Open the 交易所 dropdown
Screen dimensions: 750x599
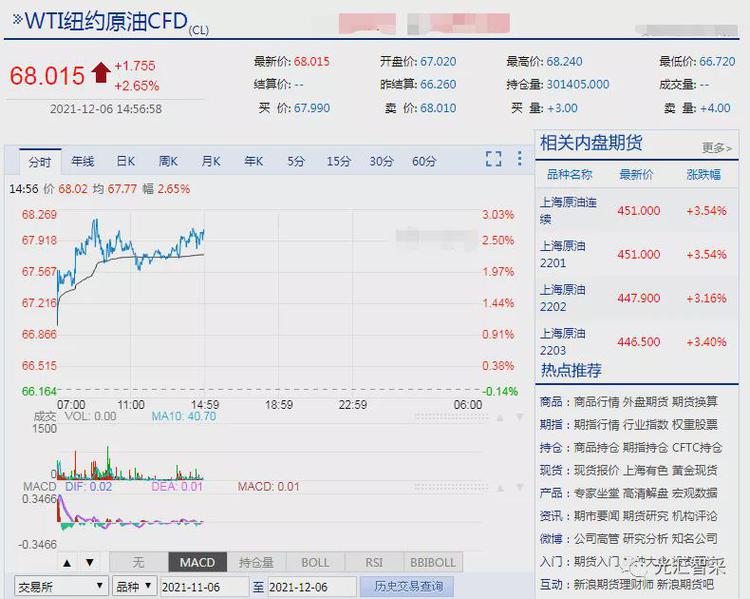point(60,586)
